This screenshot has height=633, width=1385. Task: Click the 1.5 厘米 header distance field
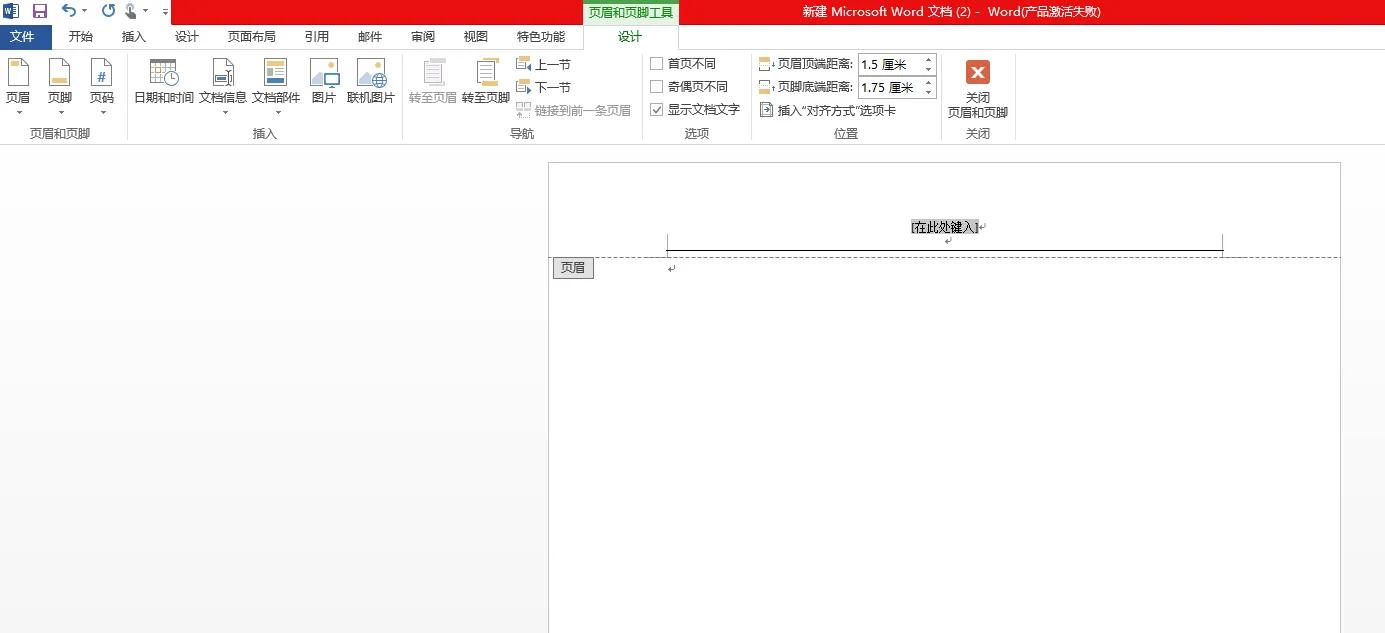890,64
